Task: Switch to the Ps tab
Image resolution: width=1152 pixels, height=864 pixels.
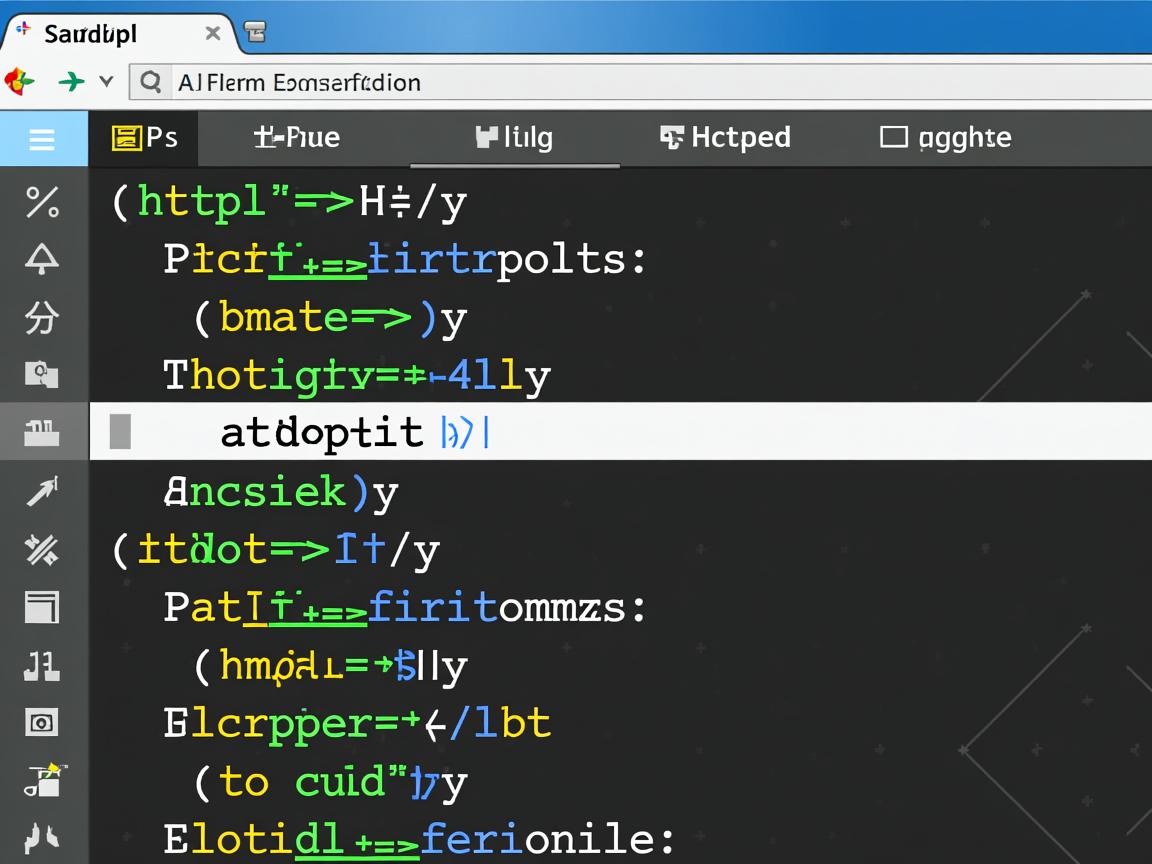Action: click(144, 138)
